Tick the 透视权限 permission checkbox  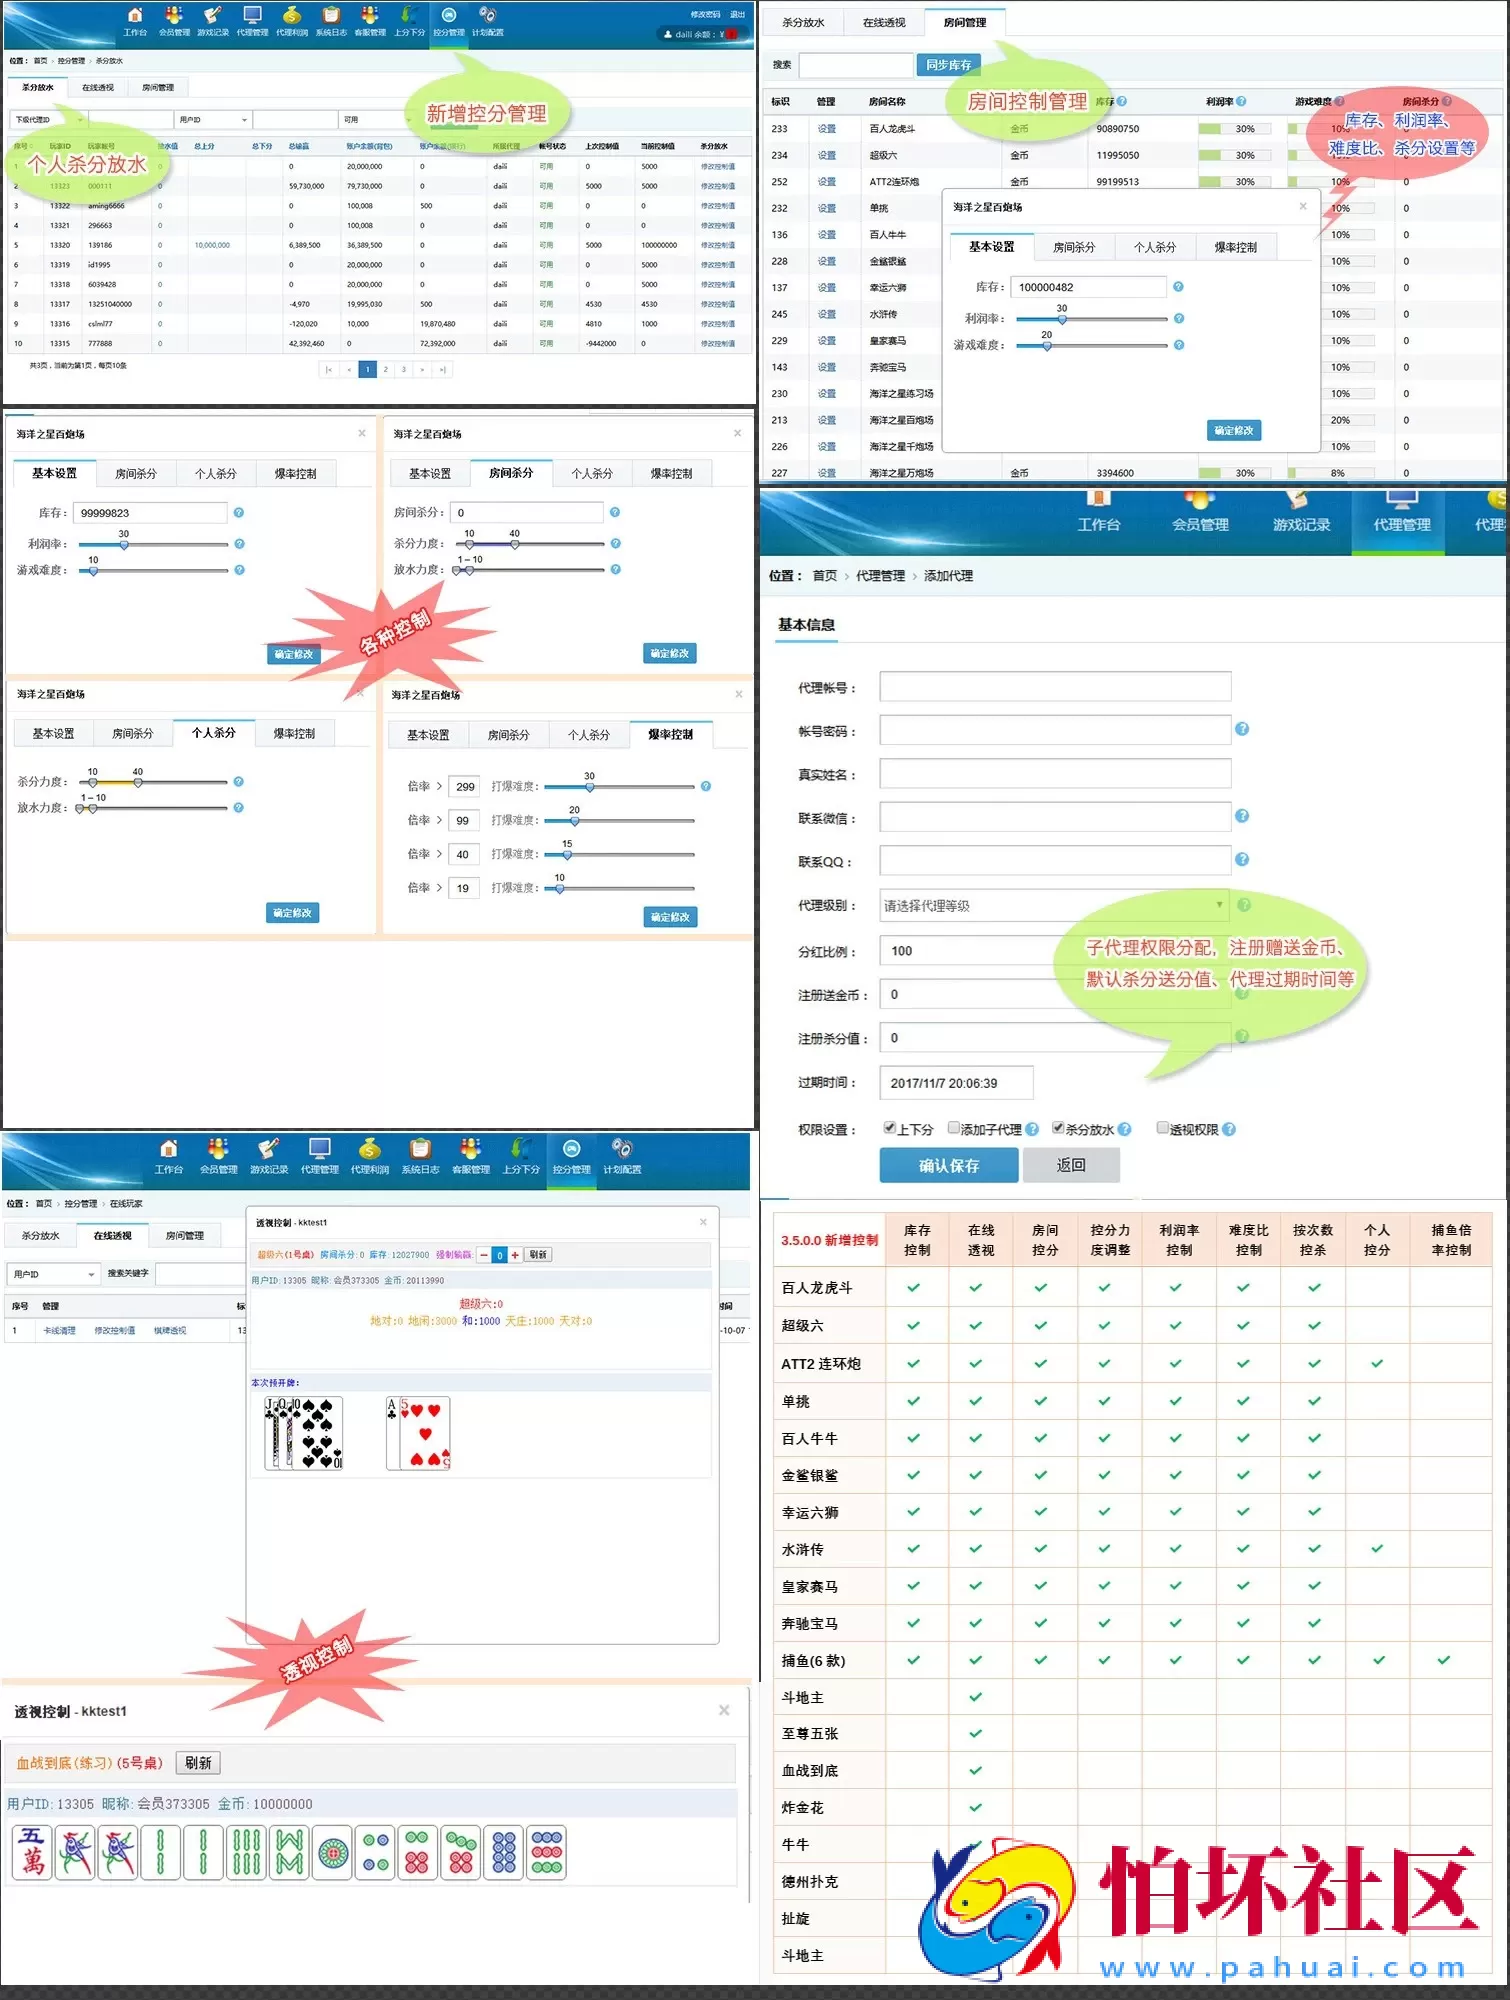tap(1162, 1128)
